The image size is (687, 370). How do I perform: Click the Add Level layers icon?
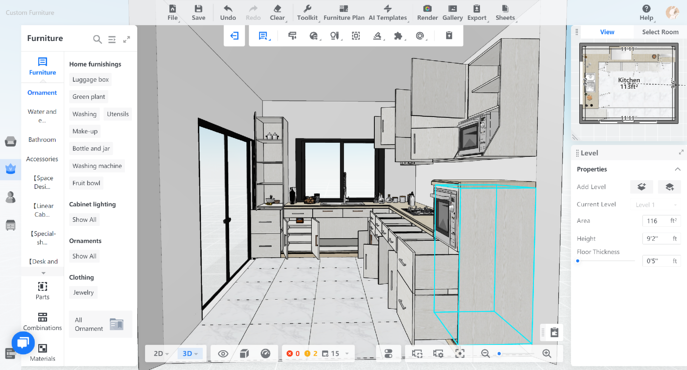click(641, 187)
